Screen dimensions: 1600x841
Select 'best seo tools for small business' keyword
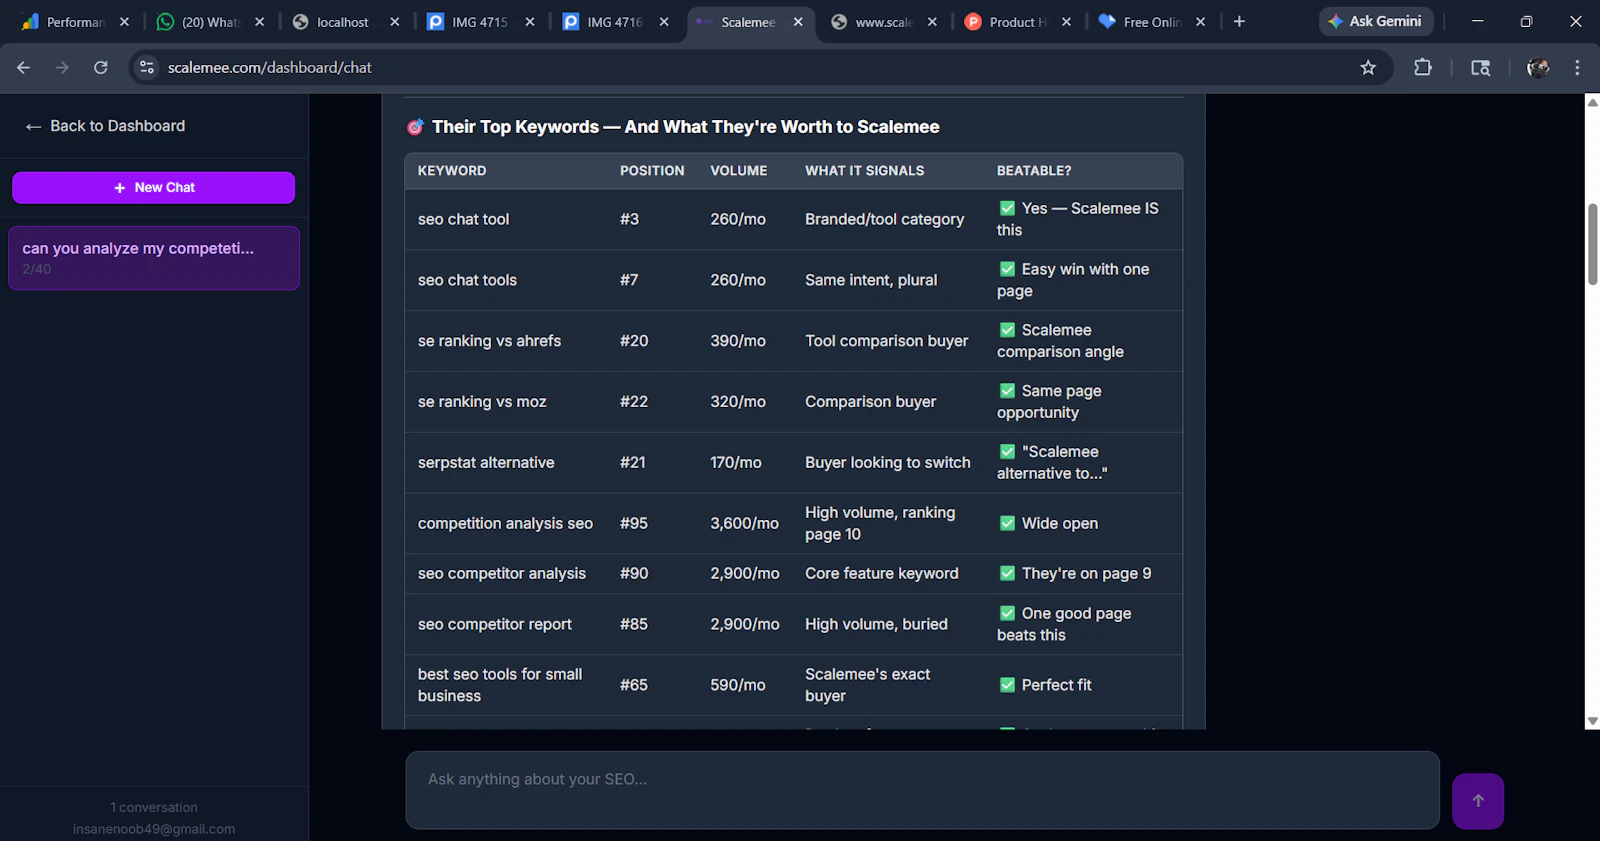point(500,685)
